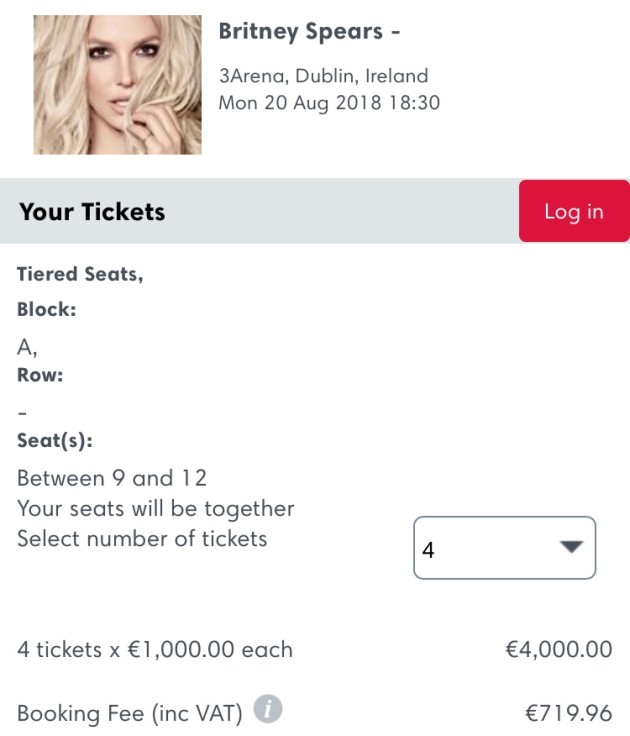Click the booking fee info icon
Image resolution: width=630 pixels, height=736 pixels.
click(267, 711)
